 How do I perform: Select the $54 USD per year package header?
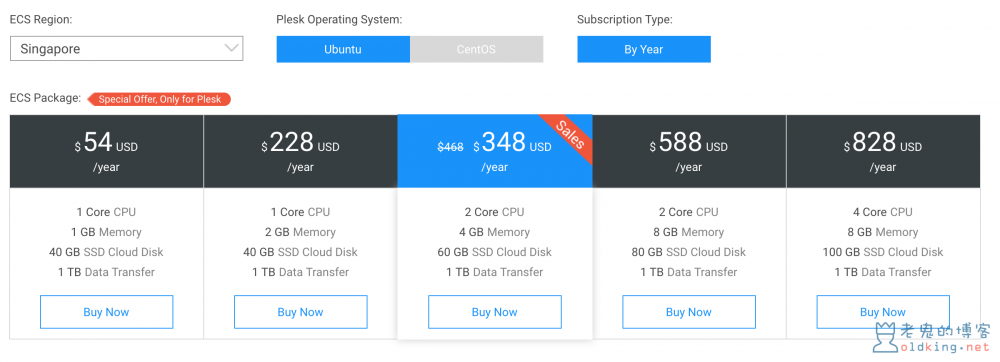(107, 151)
